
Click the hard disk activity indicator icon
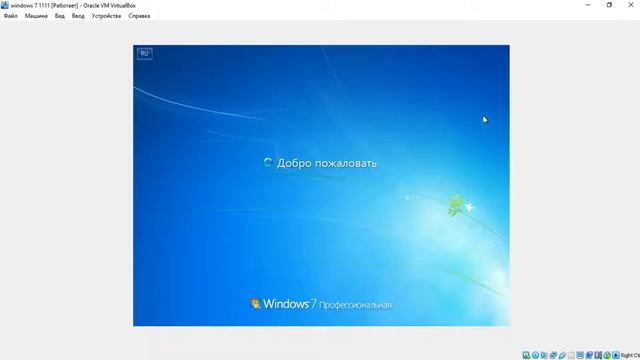point(526,355)
